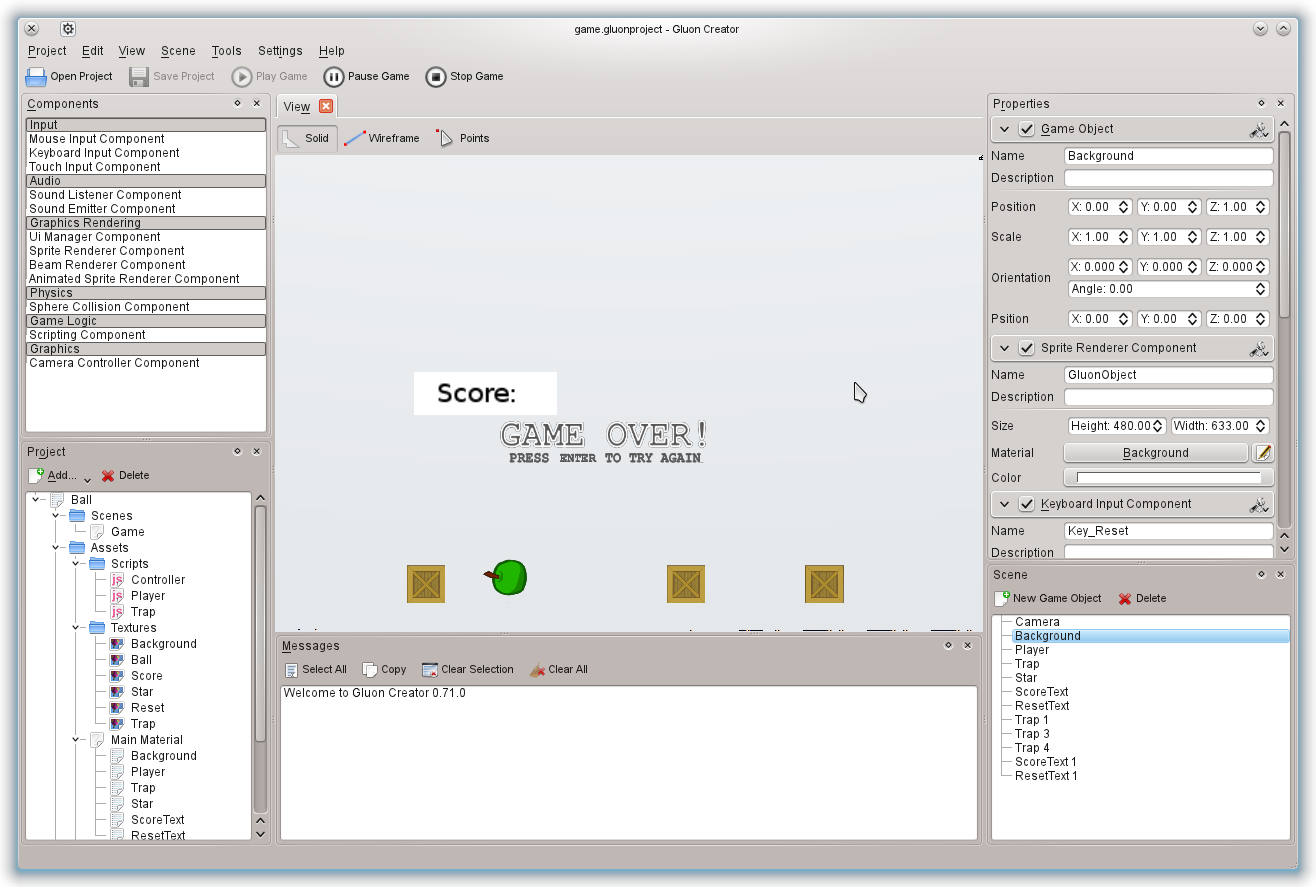This screenshot has height=887, width=1316.
Task: Click Select All in Messages panel
Action: coord(315,670)
